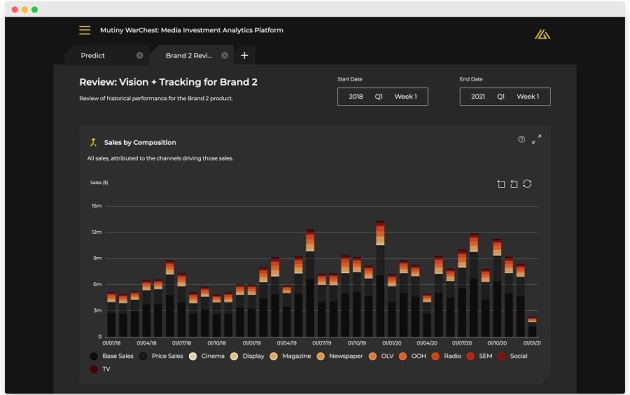This screenshot has height=395, width=630.
Task: Toggle Base Sales legend series
Action: point(112,356)
